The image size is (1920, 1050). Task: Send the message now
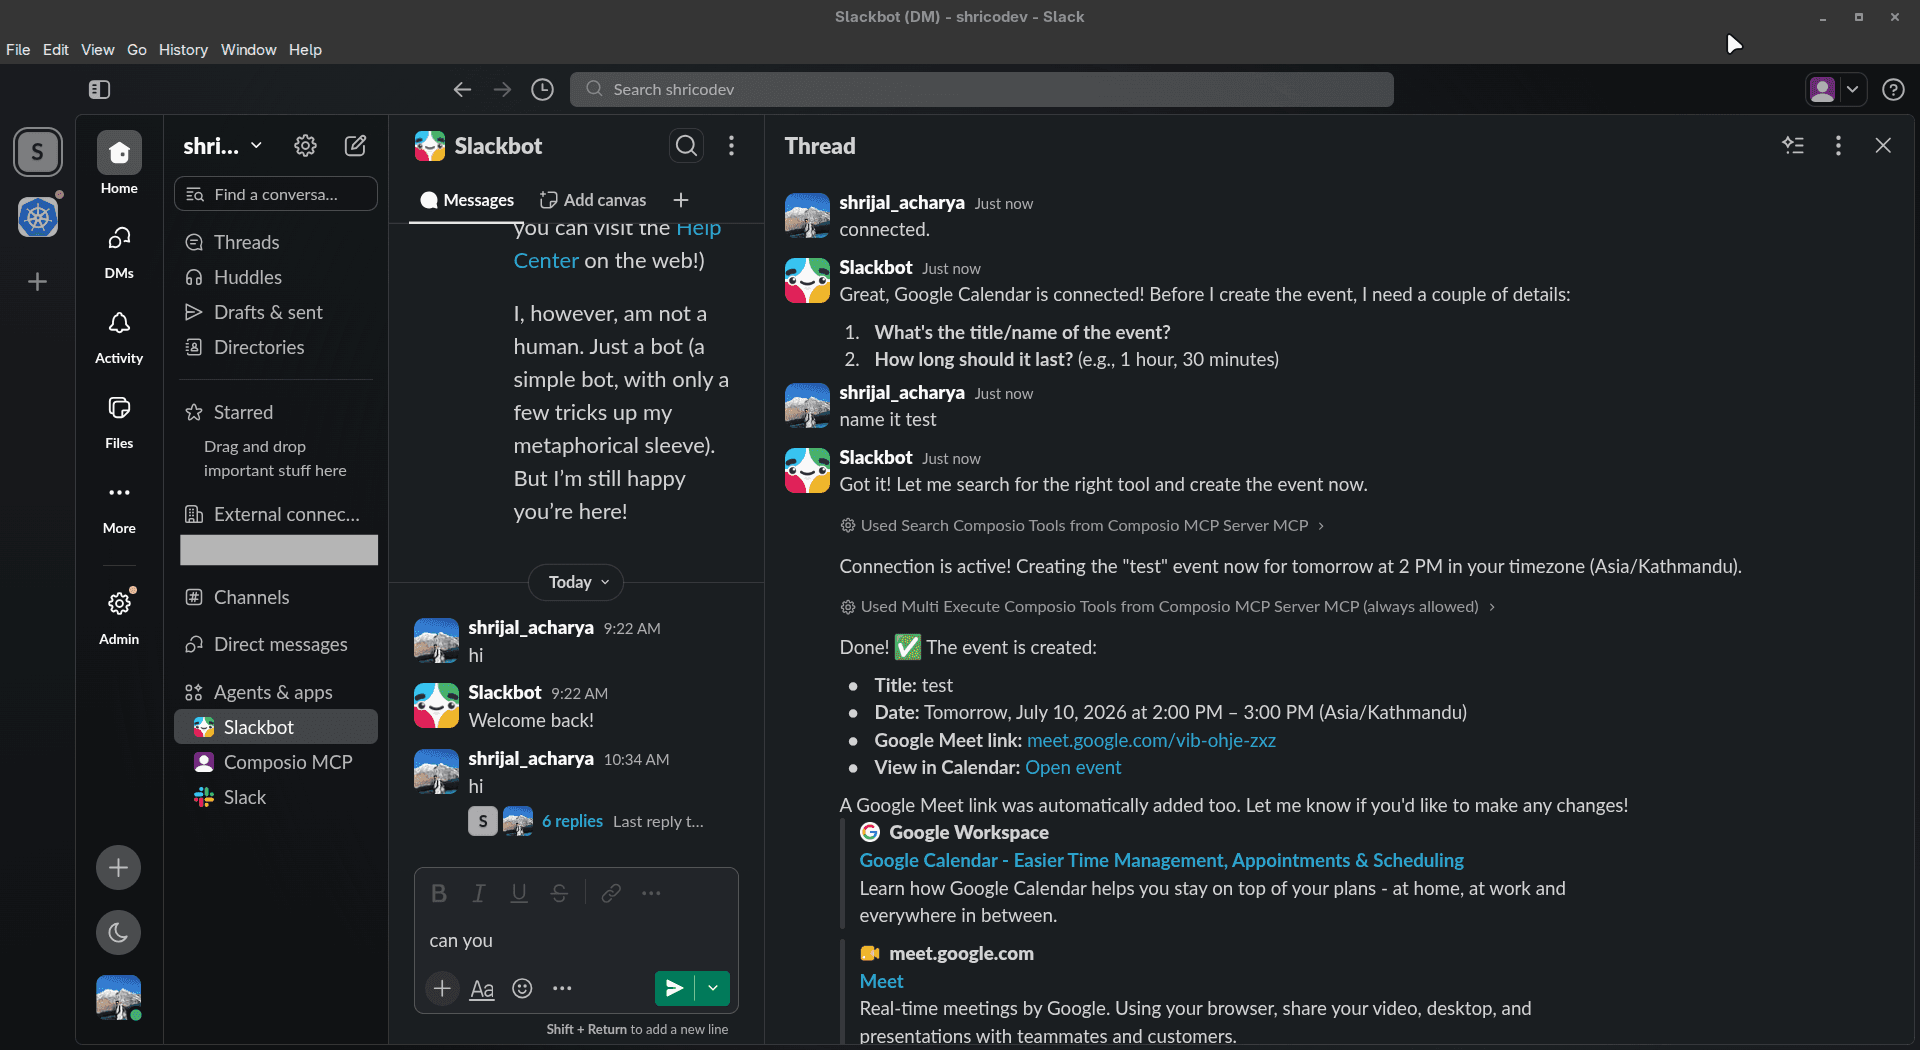pos(675,988)
